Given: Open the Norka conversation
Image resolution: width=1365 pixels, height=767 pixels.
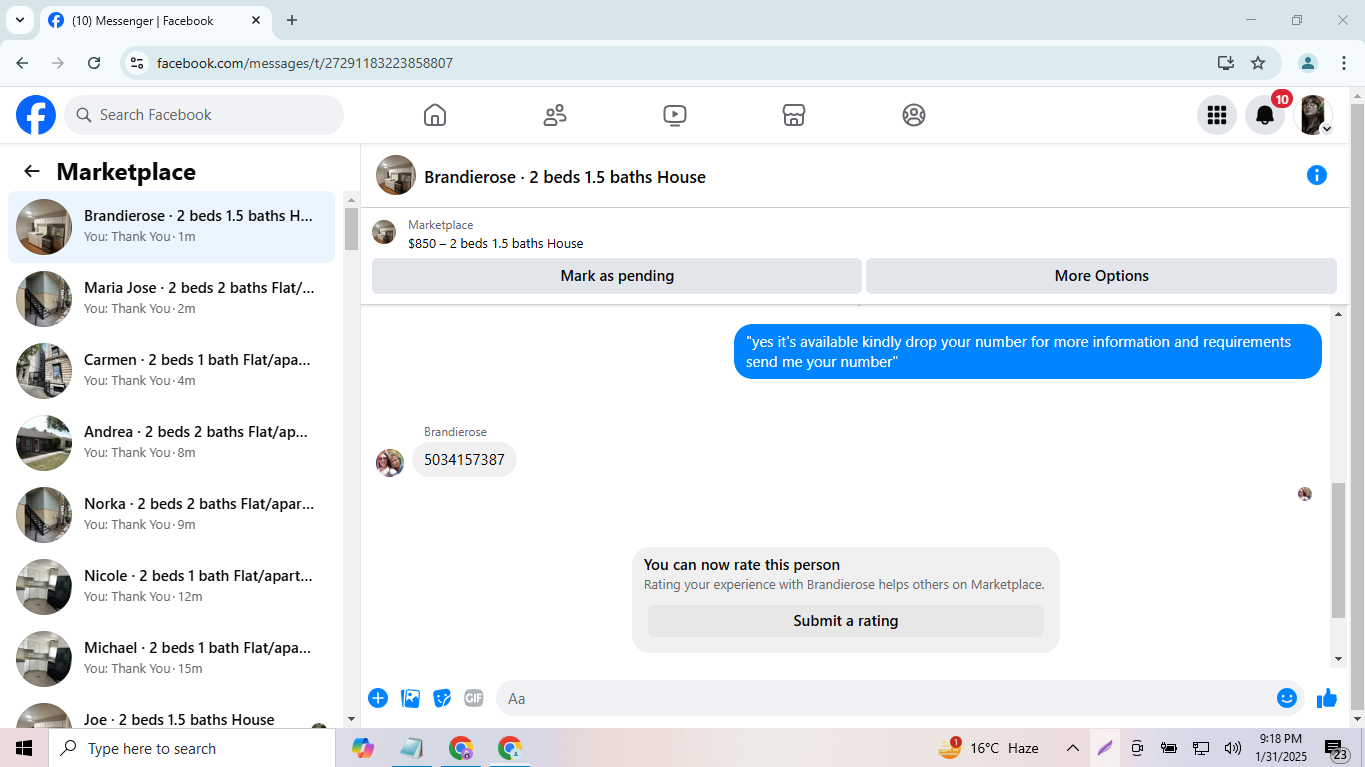Looking at the screenshot, I should coord(171,515).
